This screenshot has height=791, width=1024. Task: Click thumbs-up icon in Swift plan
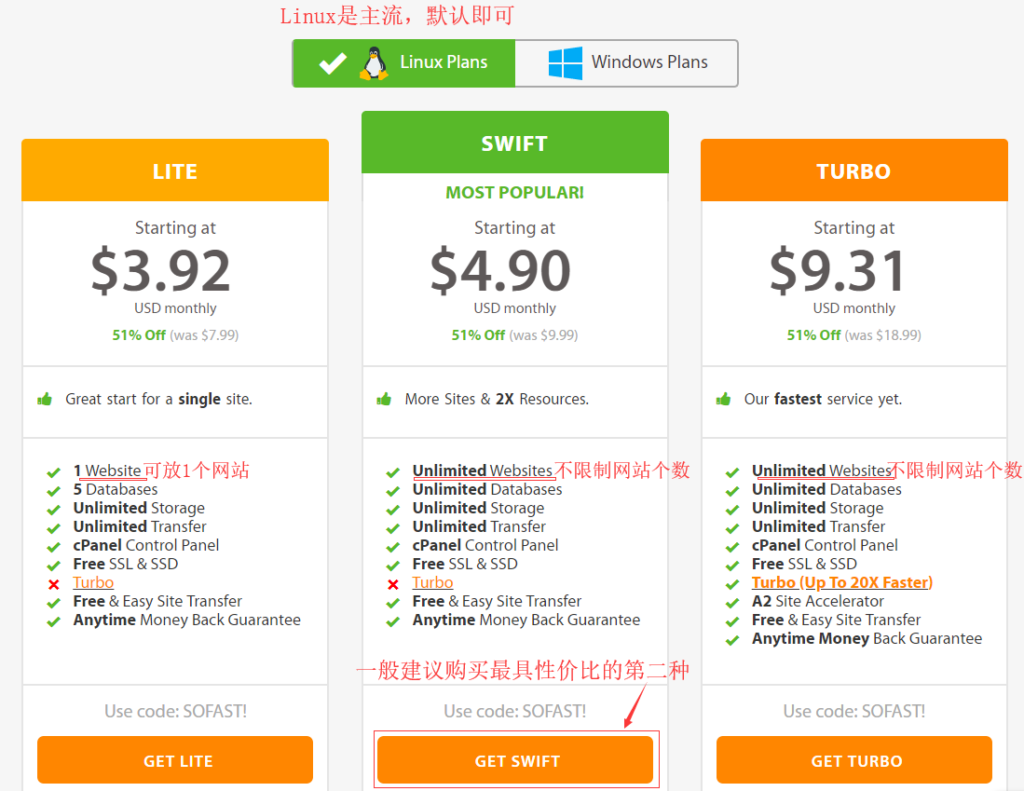(x=384, y=399)
